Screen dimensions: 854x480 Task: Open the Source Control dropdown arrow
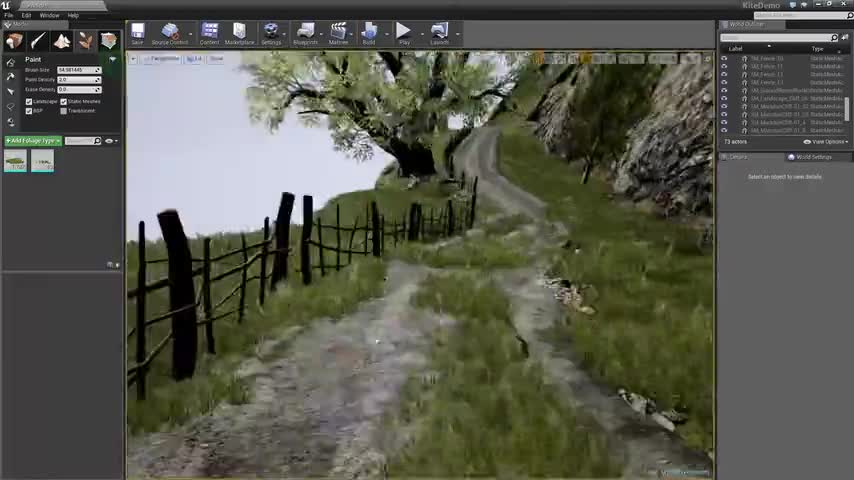[x=191, y=34]
